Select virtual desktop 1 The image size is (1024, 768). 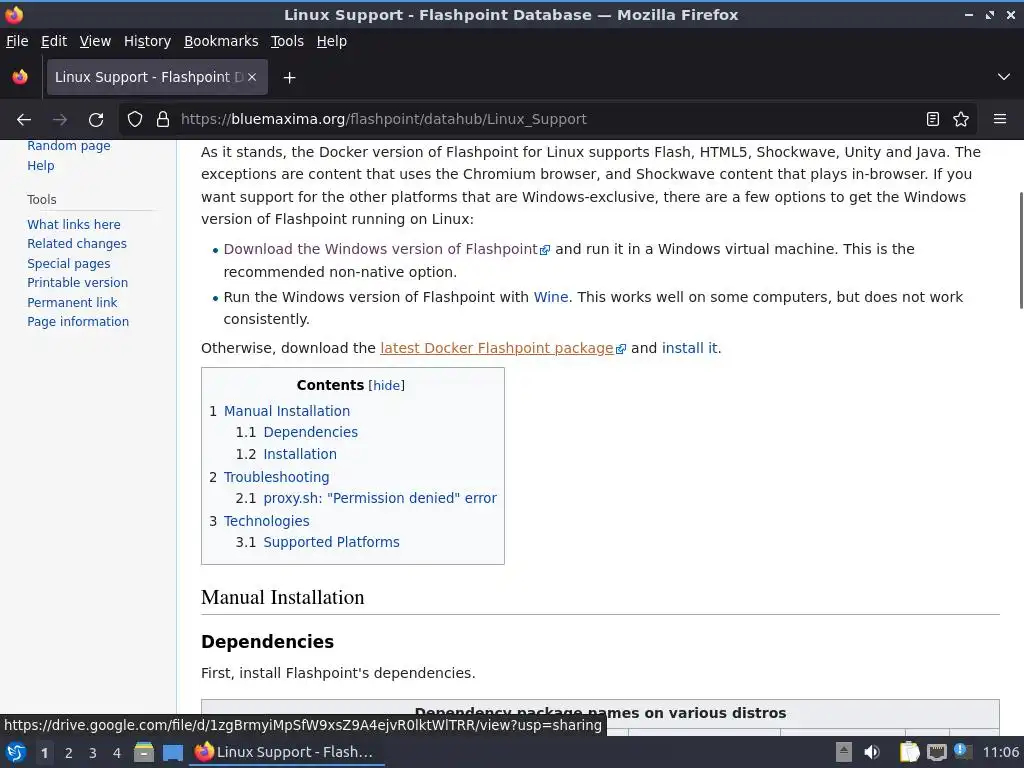click(44, 753)
